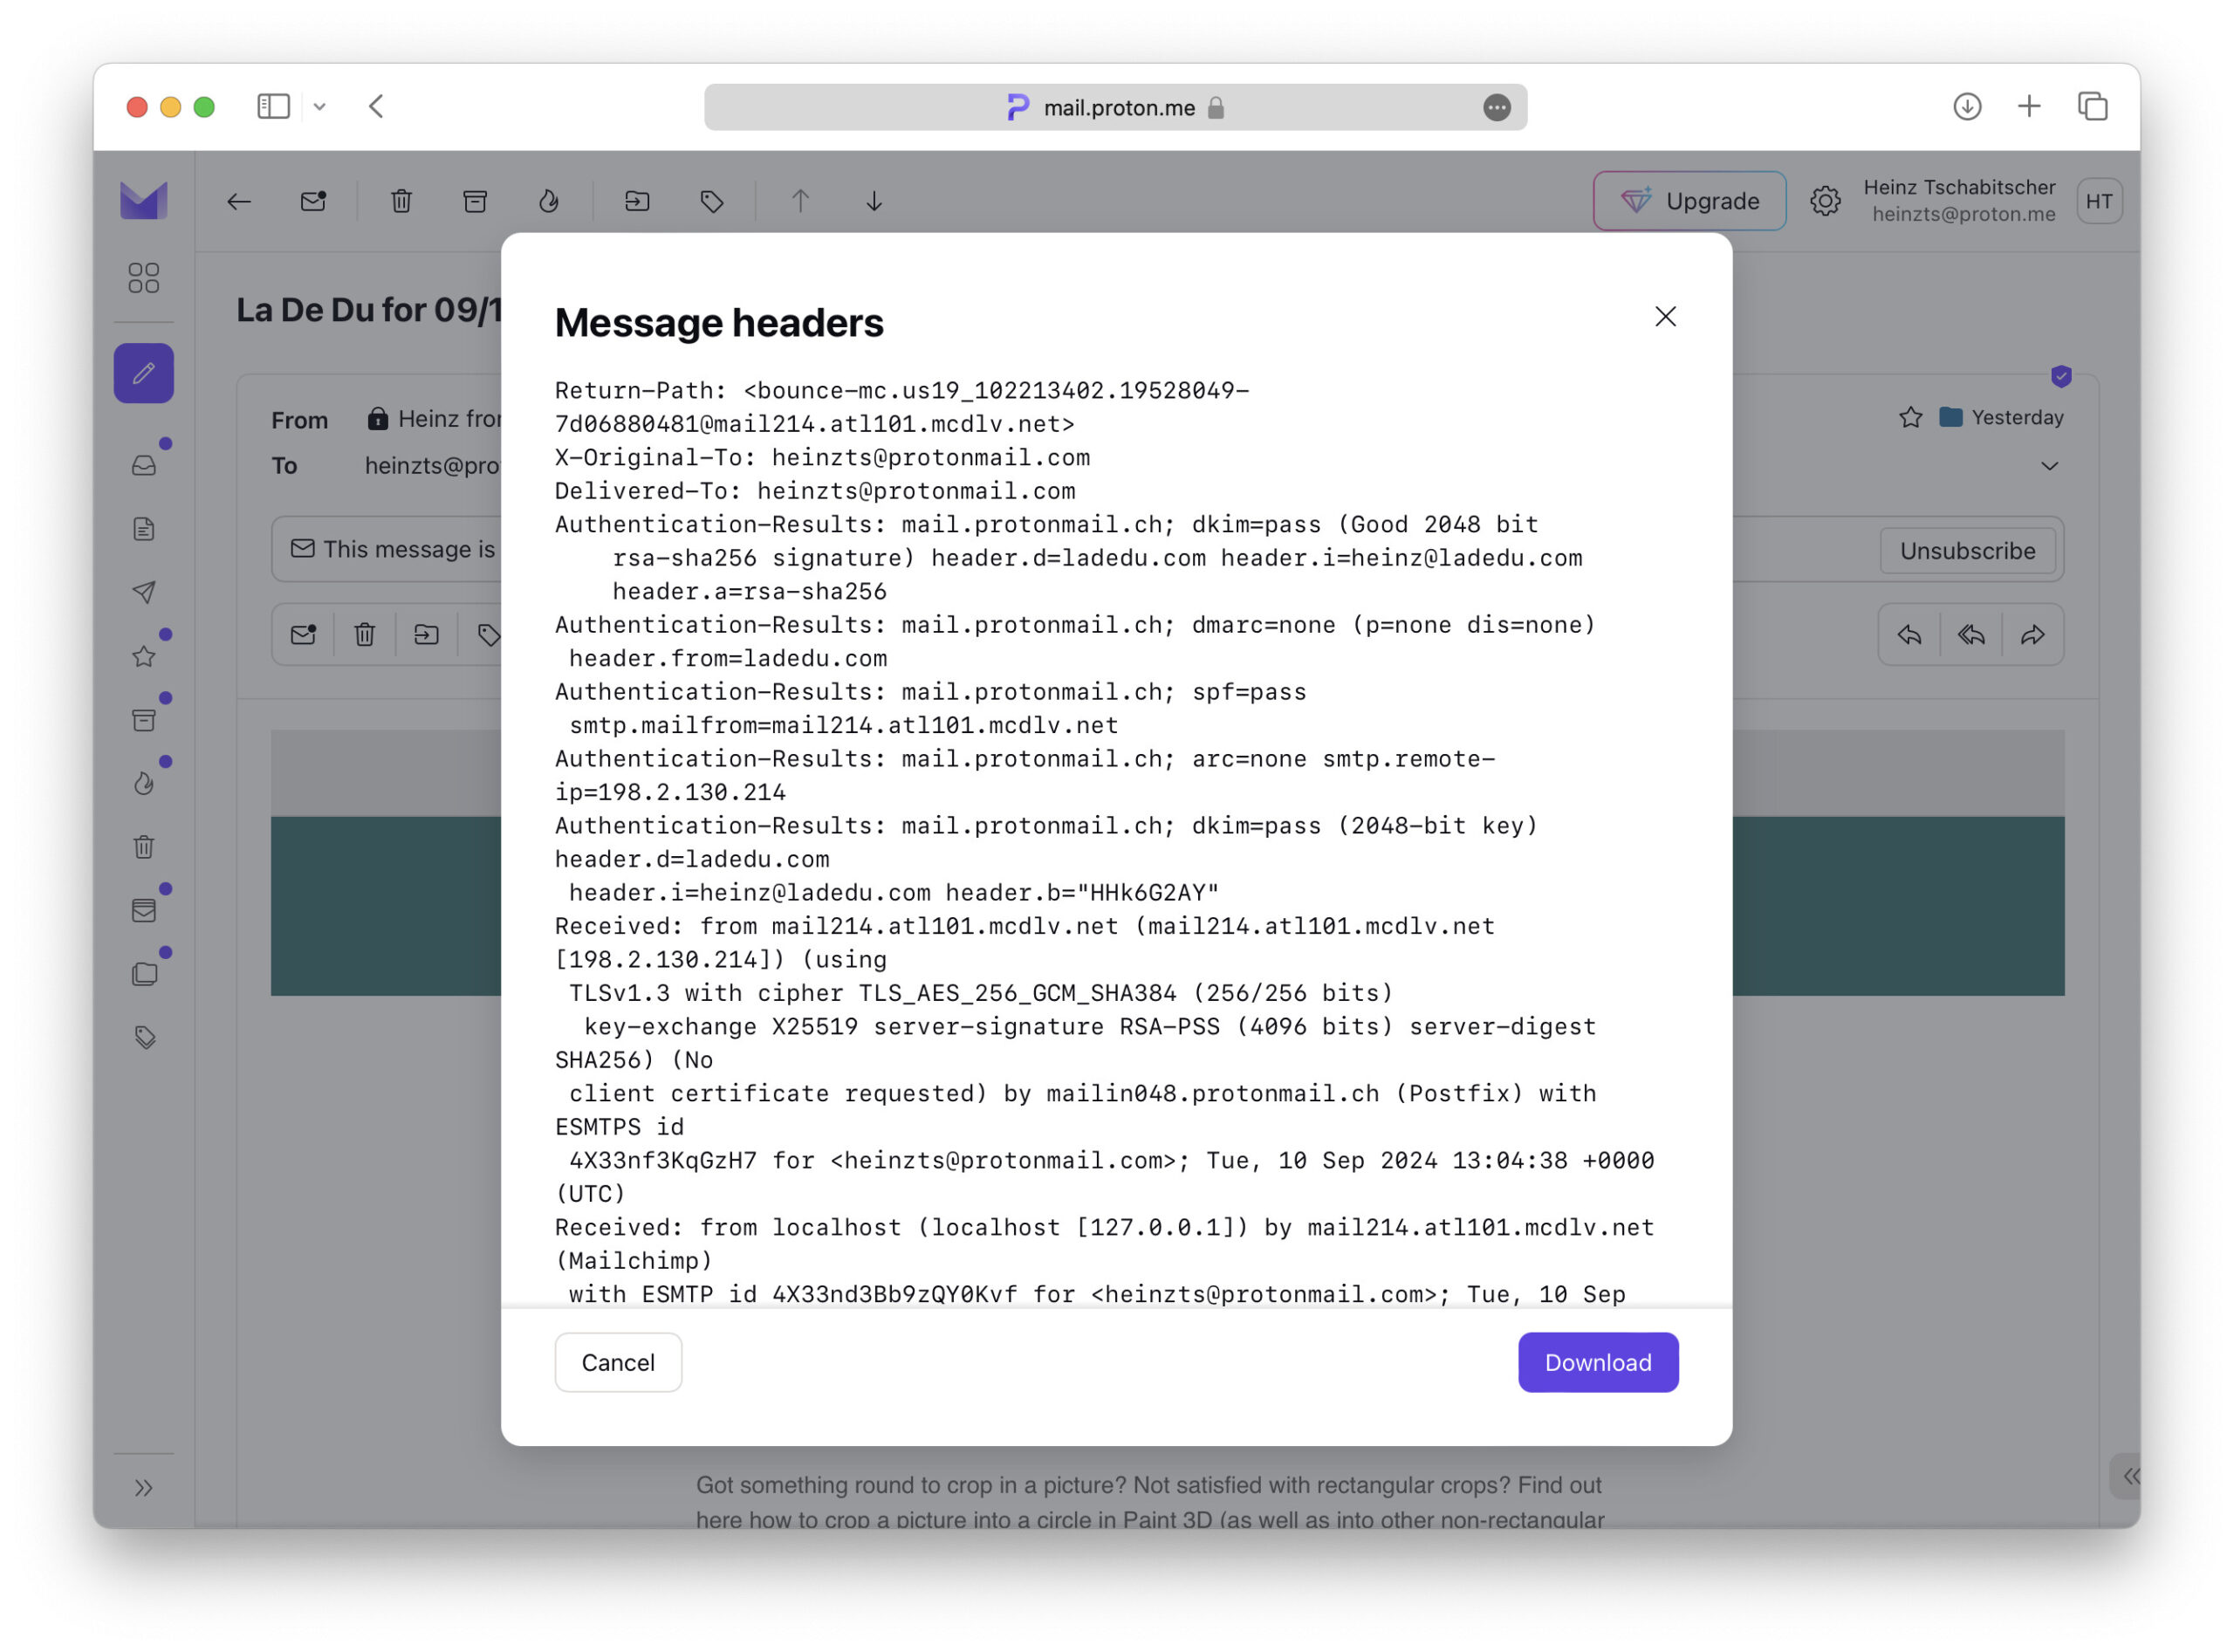Click the Upgrade button
Viewport: 2234px width, 1652px height.
1689,201
